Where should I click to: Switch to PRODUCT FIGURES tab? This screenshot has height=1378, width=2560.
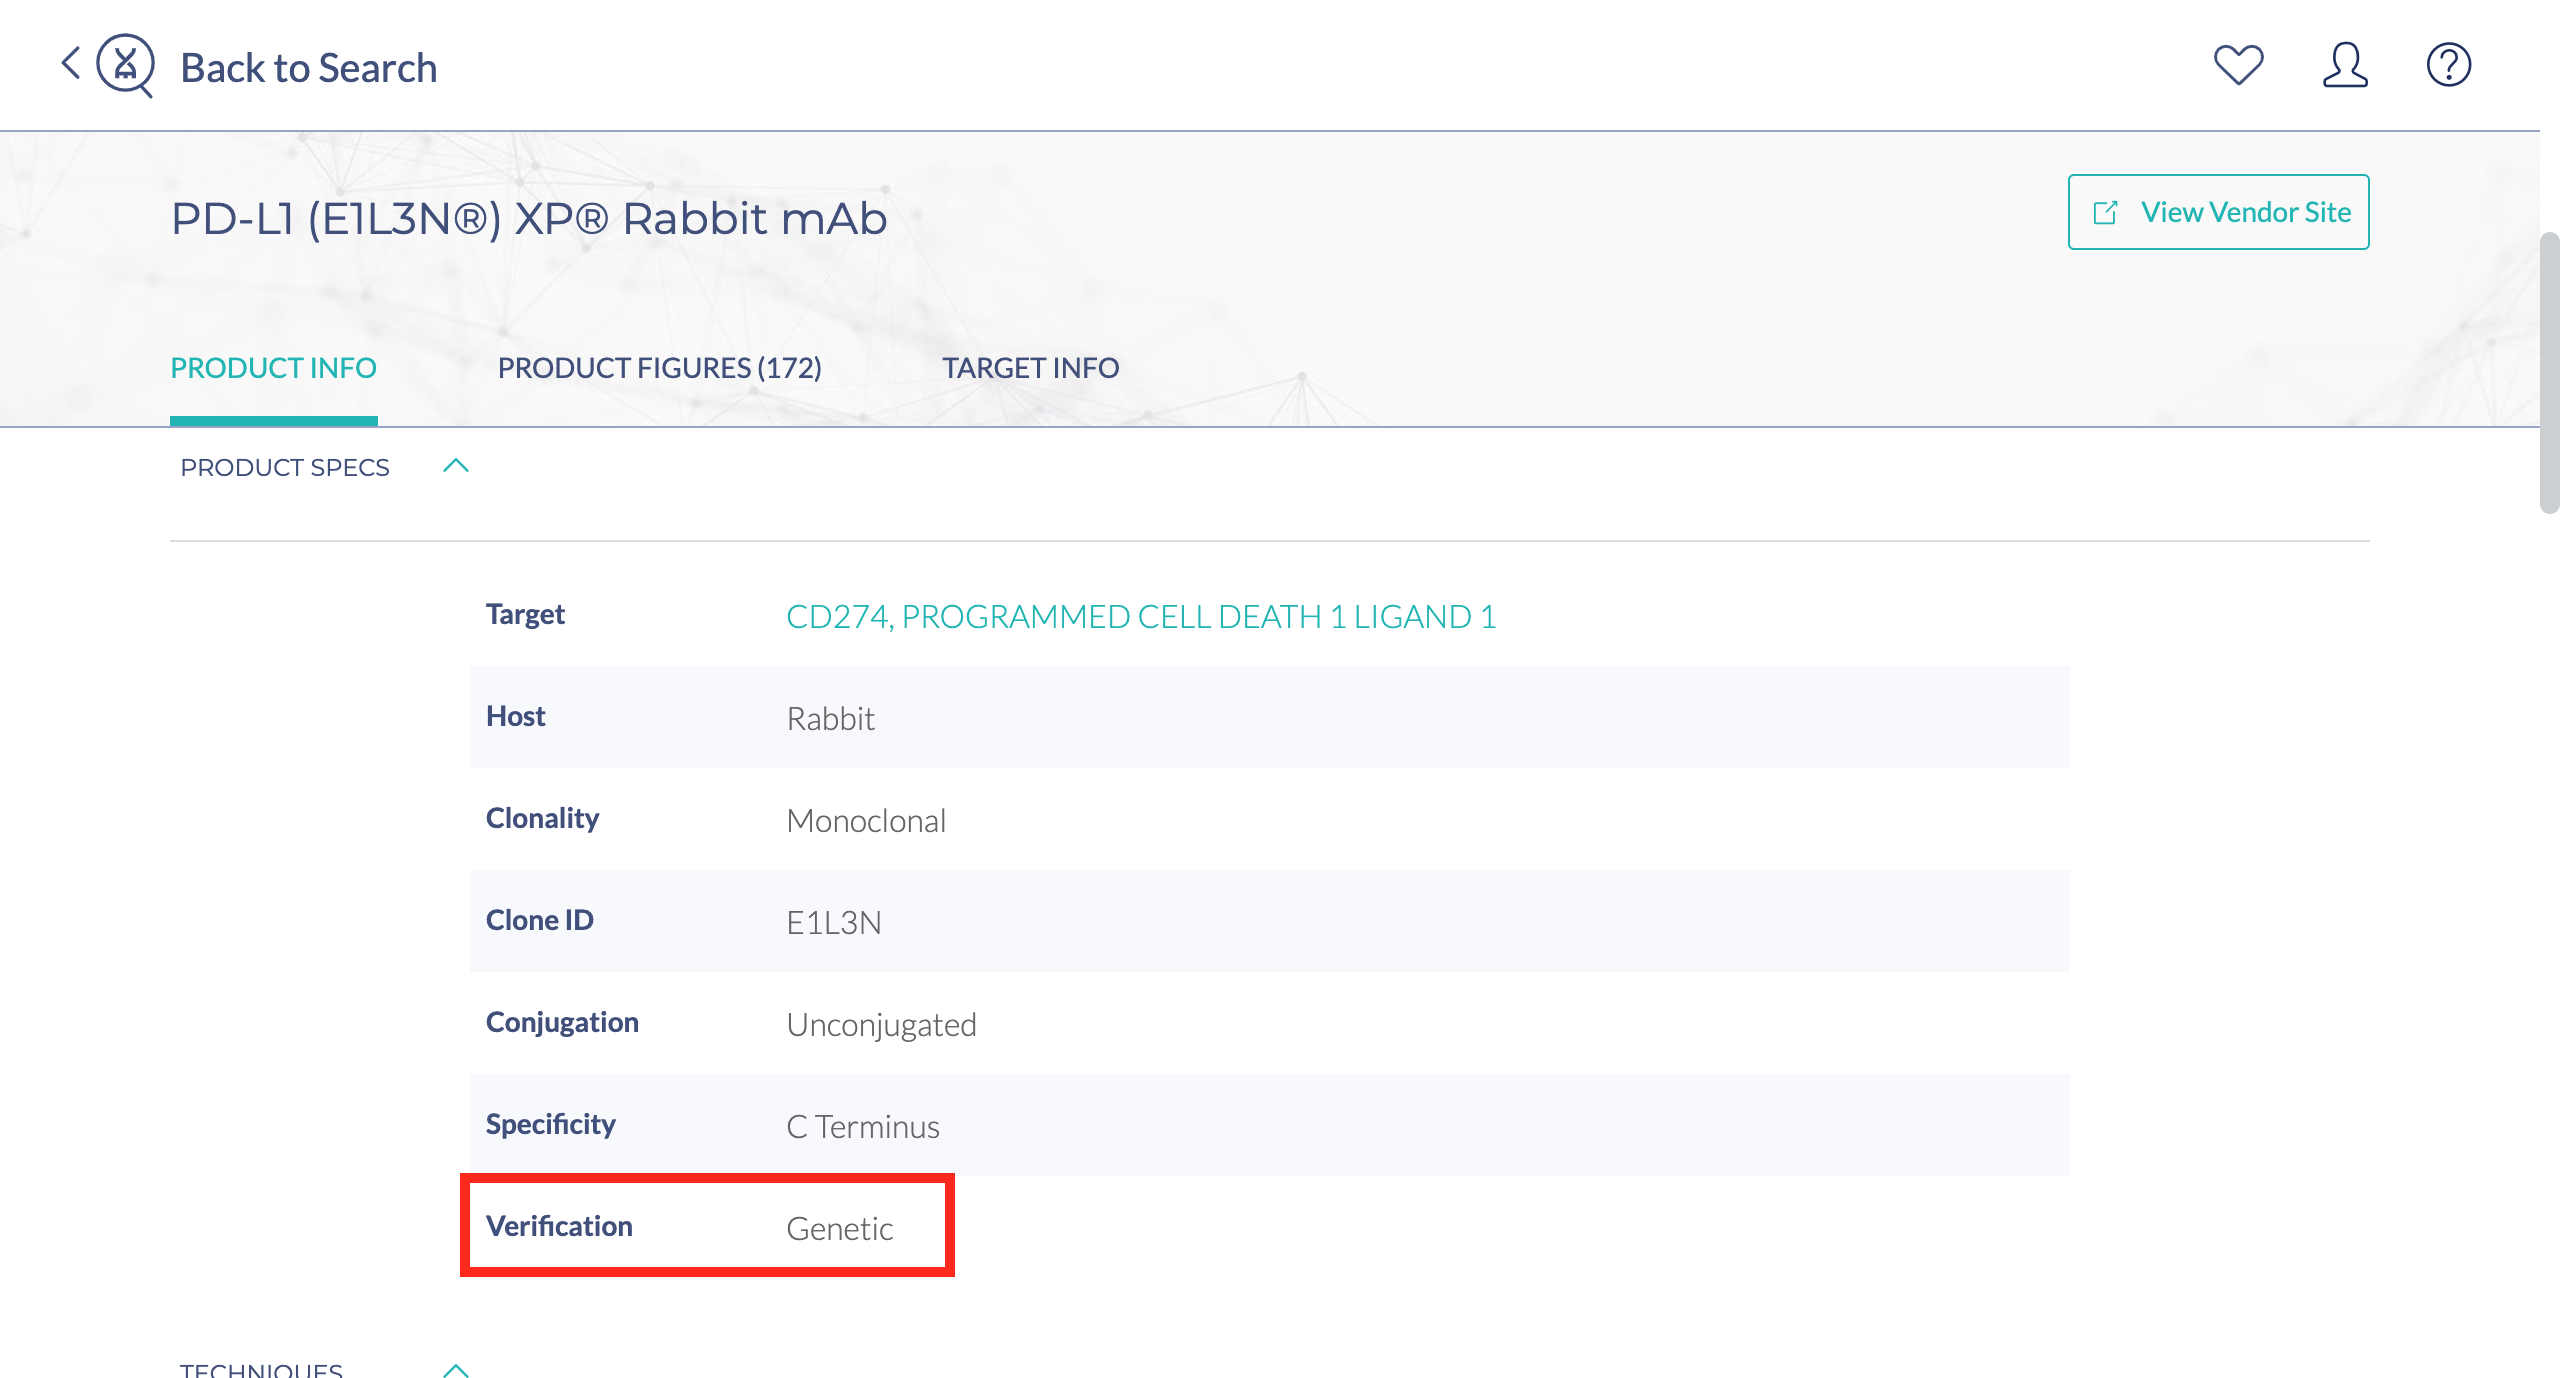[660, 368]
